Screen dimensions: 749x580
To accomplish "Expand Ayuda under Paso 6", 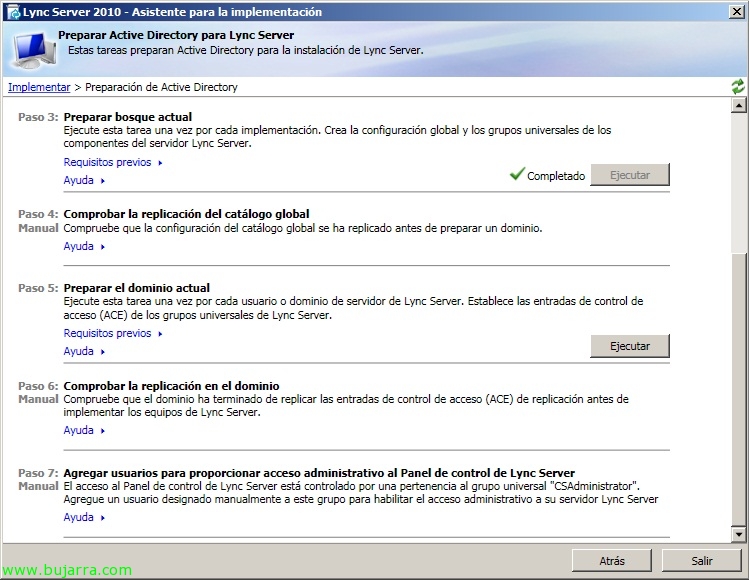I will [x=84, y=430].
